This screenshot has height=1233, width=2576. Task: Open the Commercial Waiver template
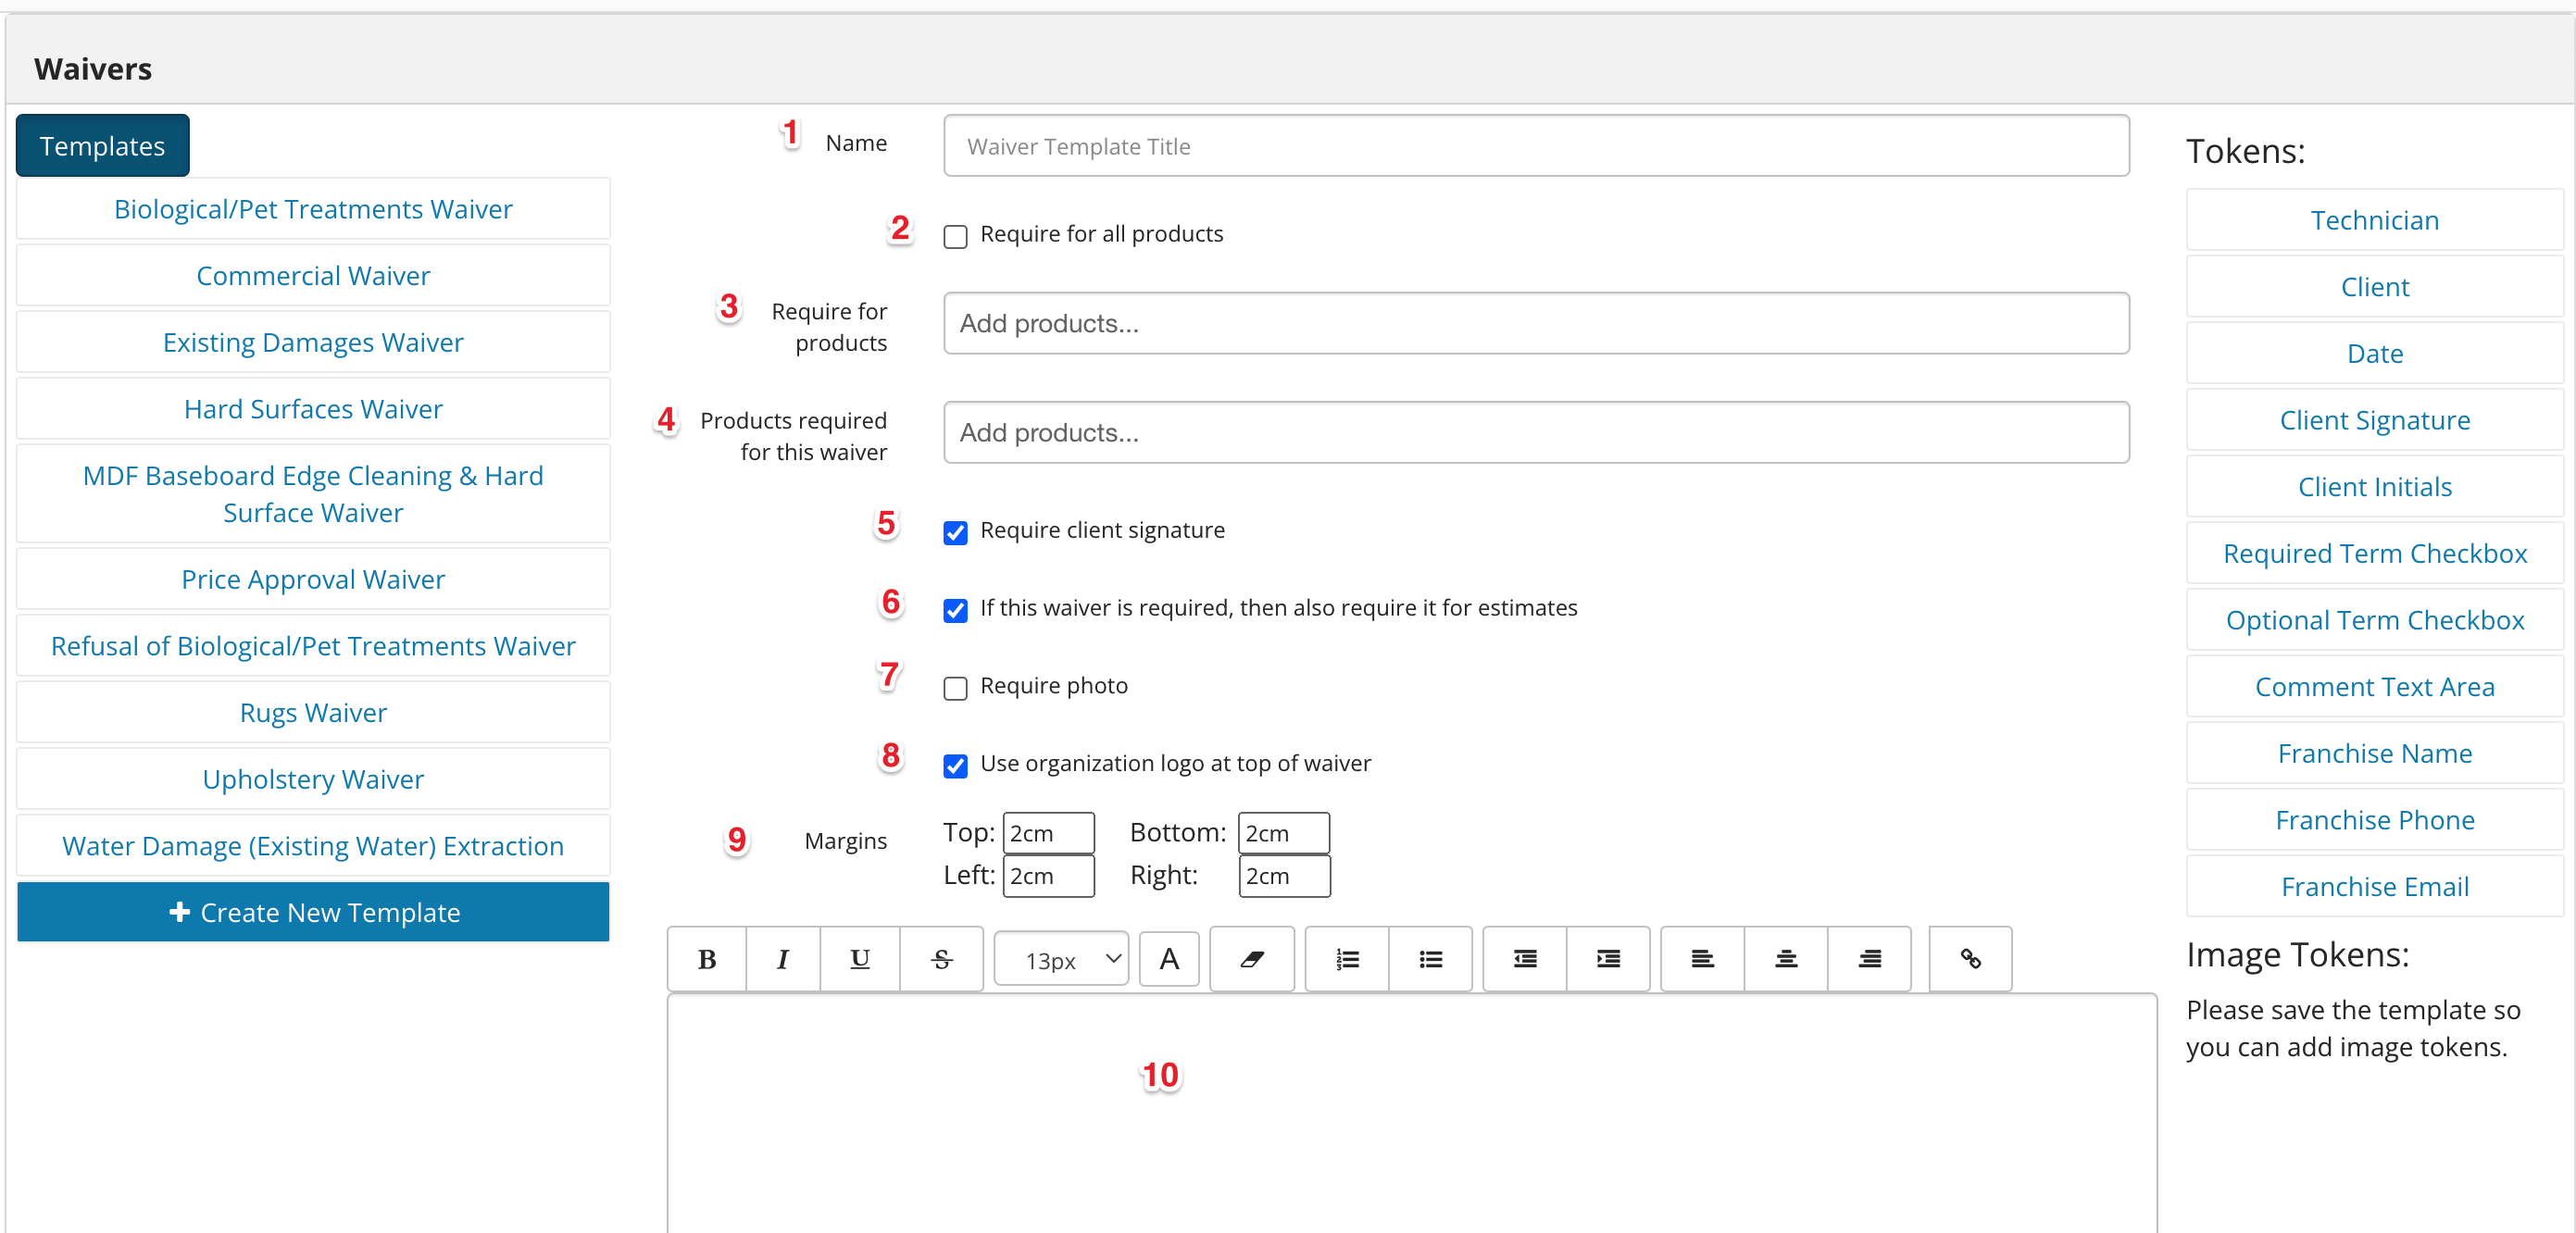313,275
